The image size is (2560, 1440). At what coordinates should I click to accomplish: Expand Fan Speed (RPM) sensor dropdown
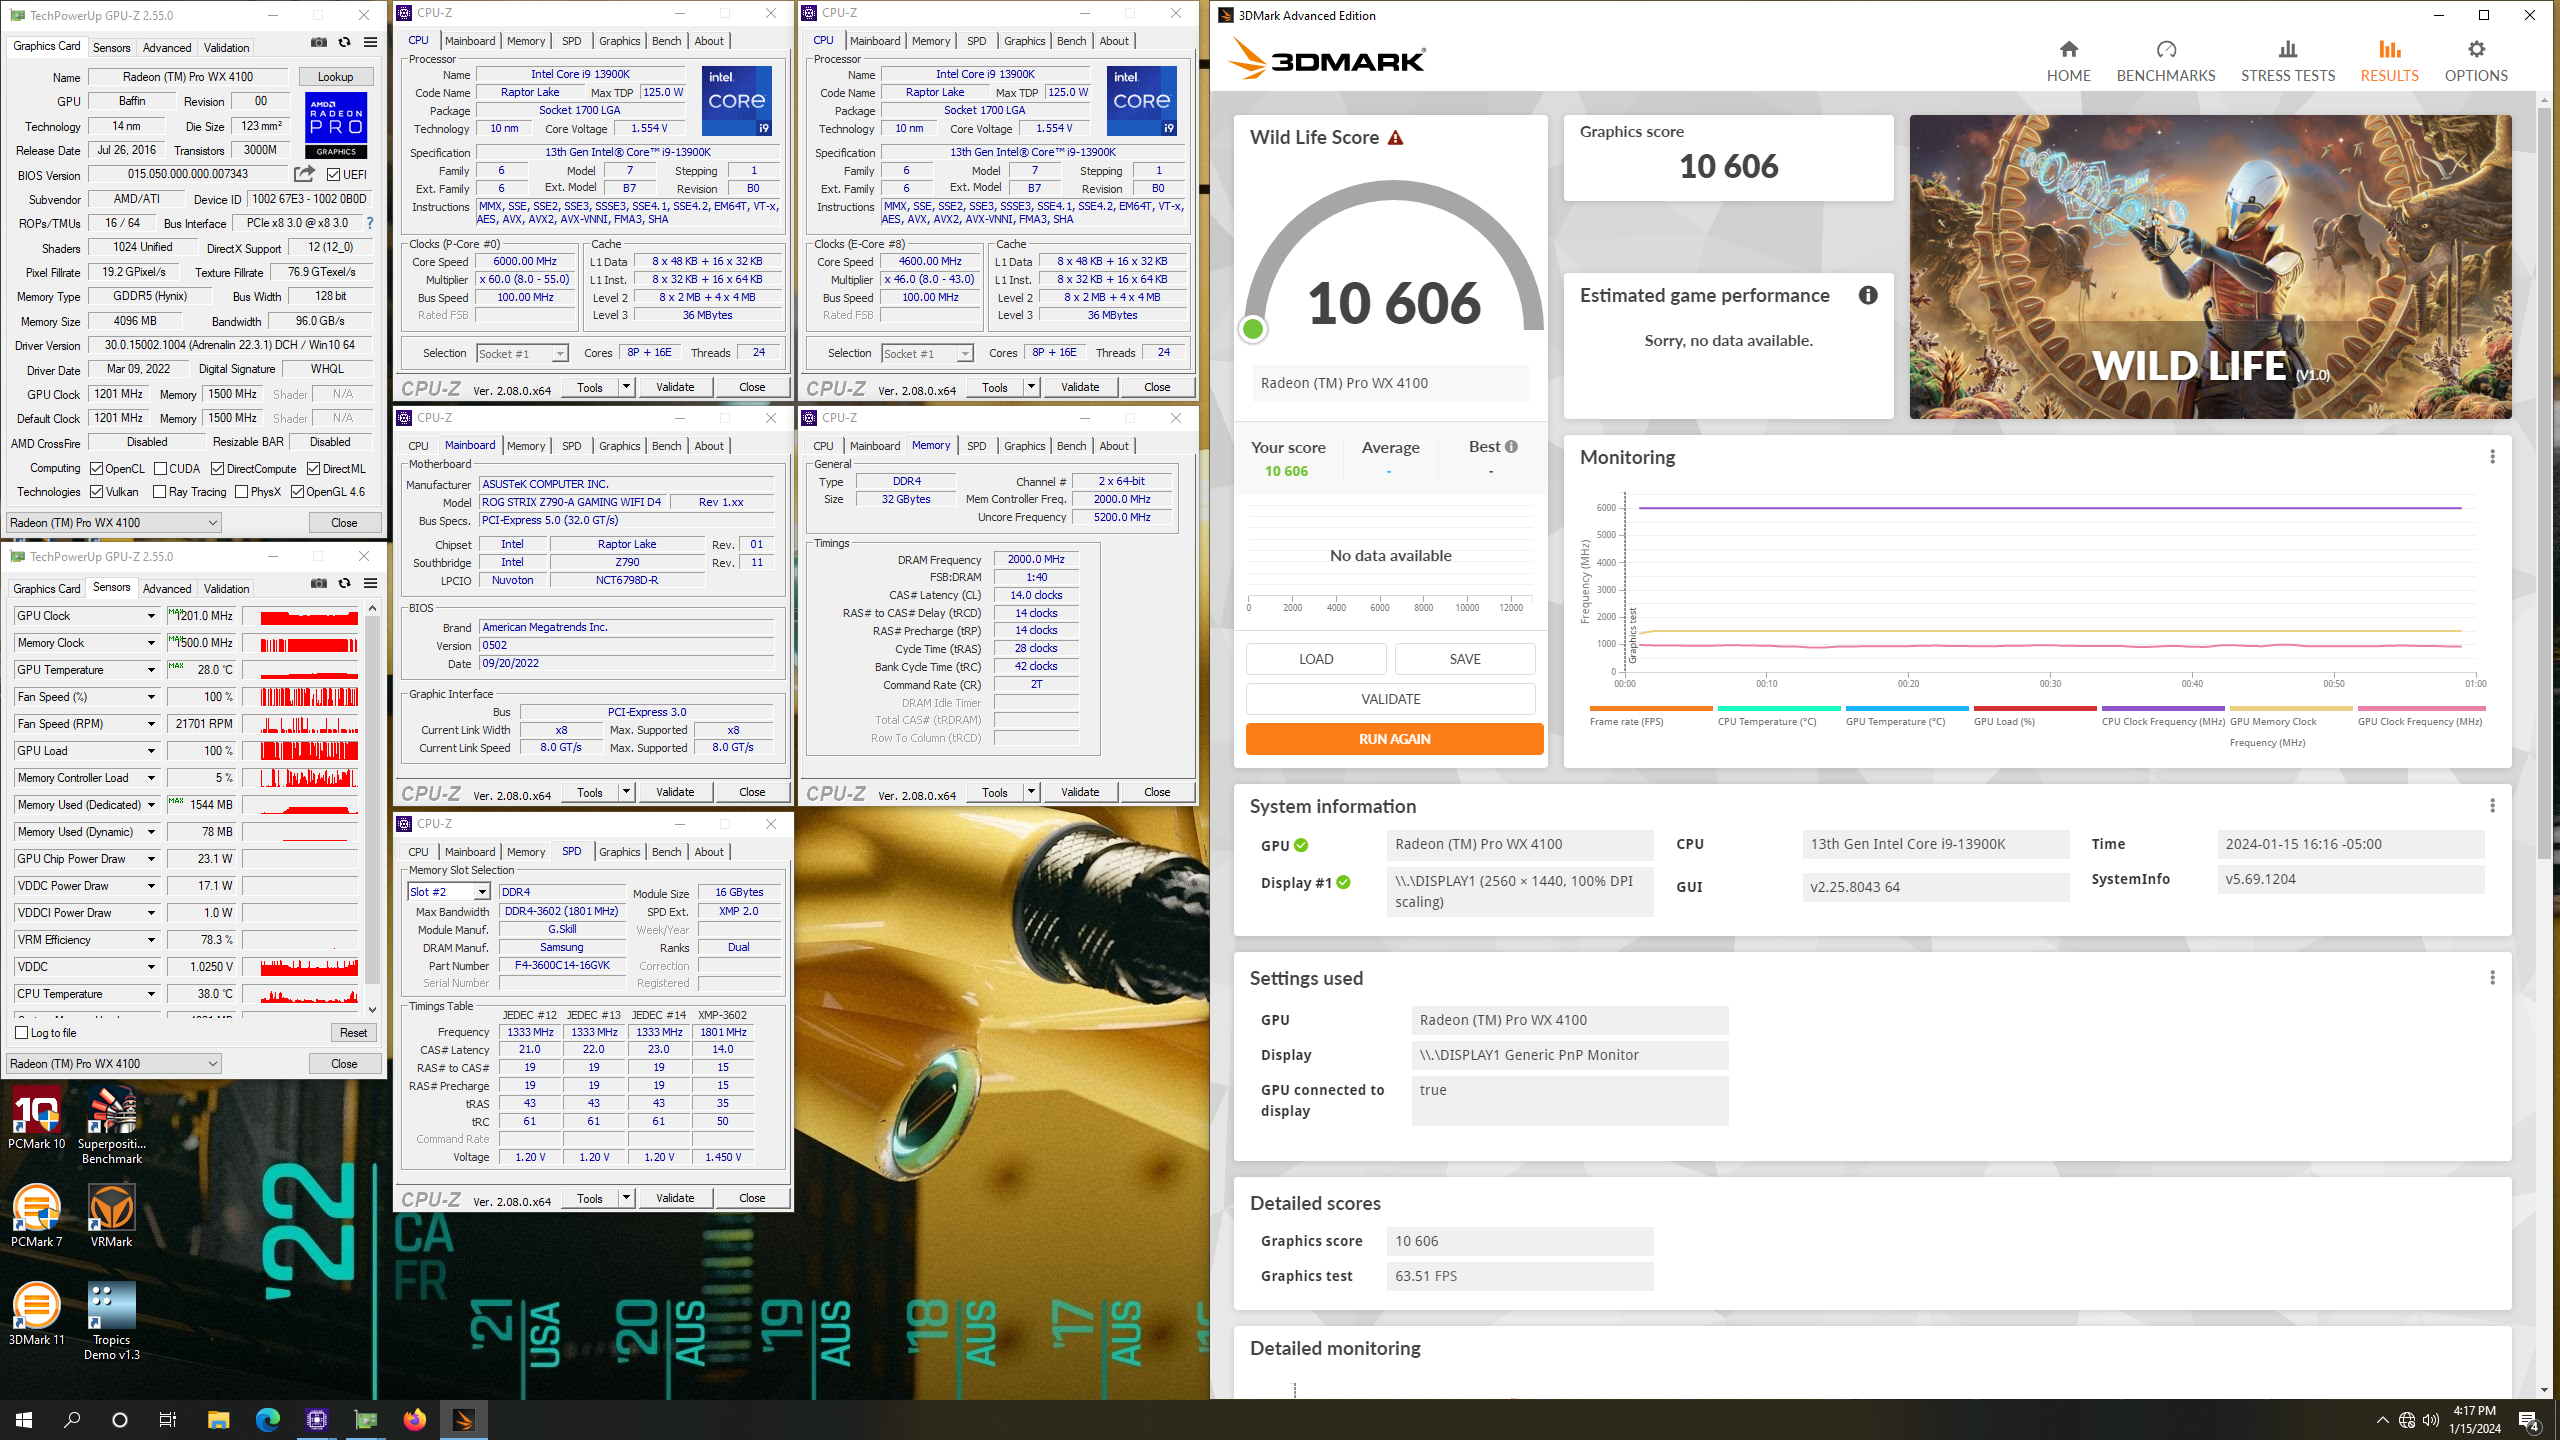point(151,724)
